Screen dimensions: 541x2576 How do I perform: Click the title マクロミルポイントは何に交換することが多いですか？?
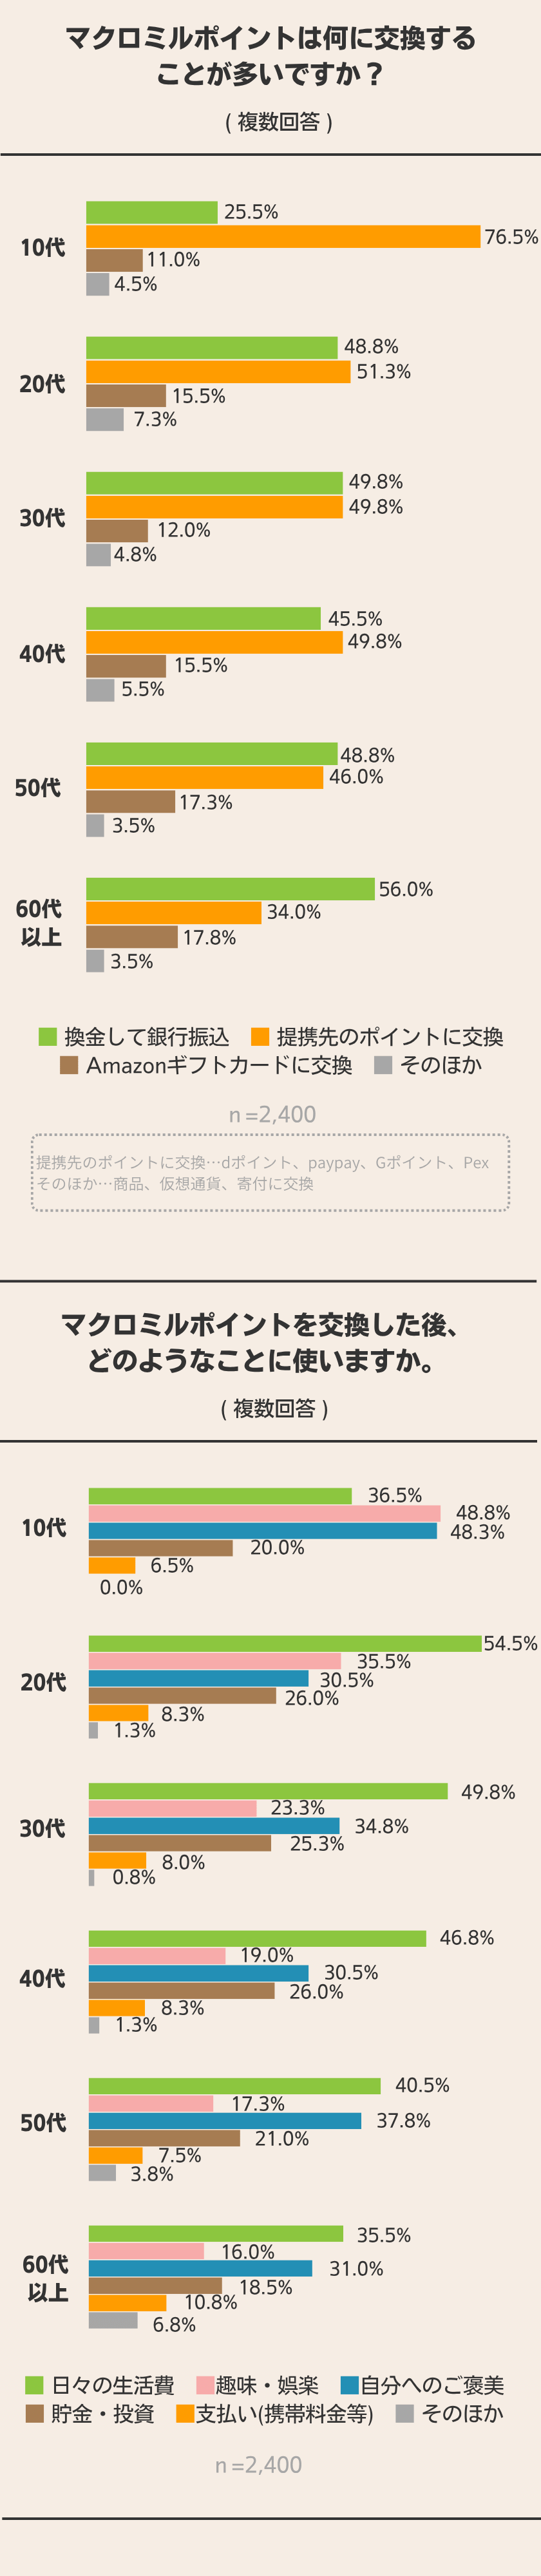tap(270, 56)
